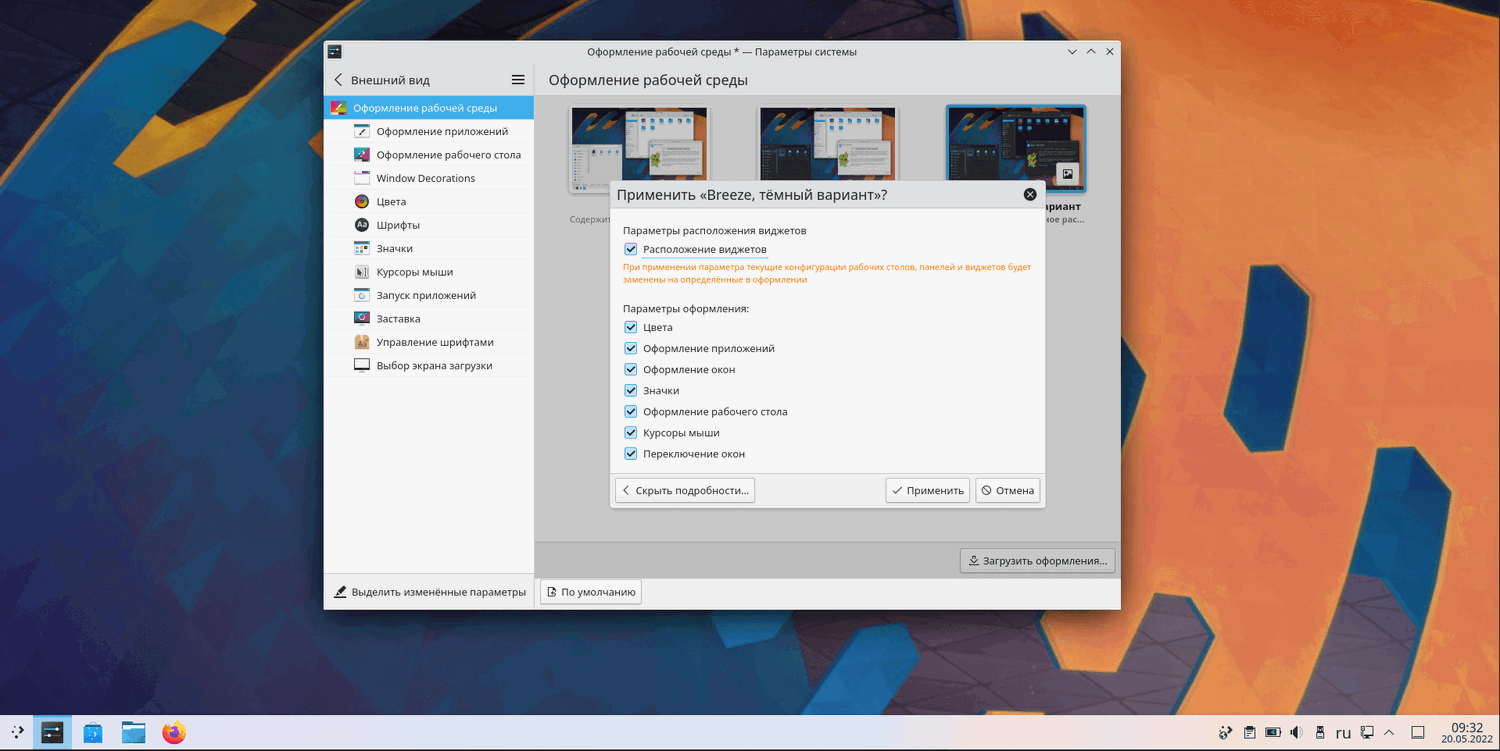1500x751 pixels.
Task: Select the Оформление рабочей среды sidebar item
Action: 429,108
